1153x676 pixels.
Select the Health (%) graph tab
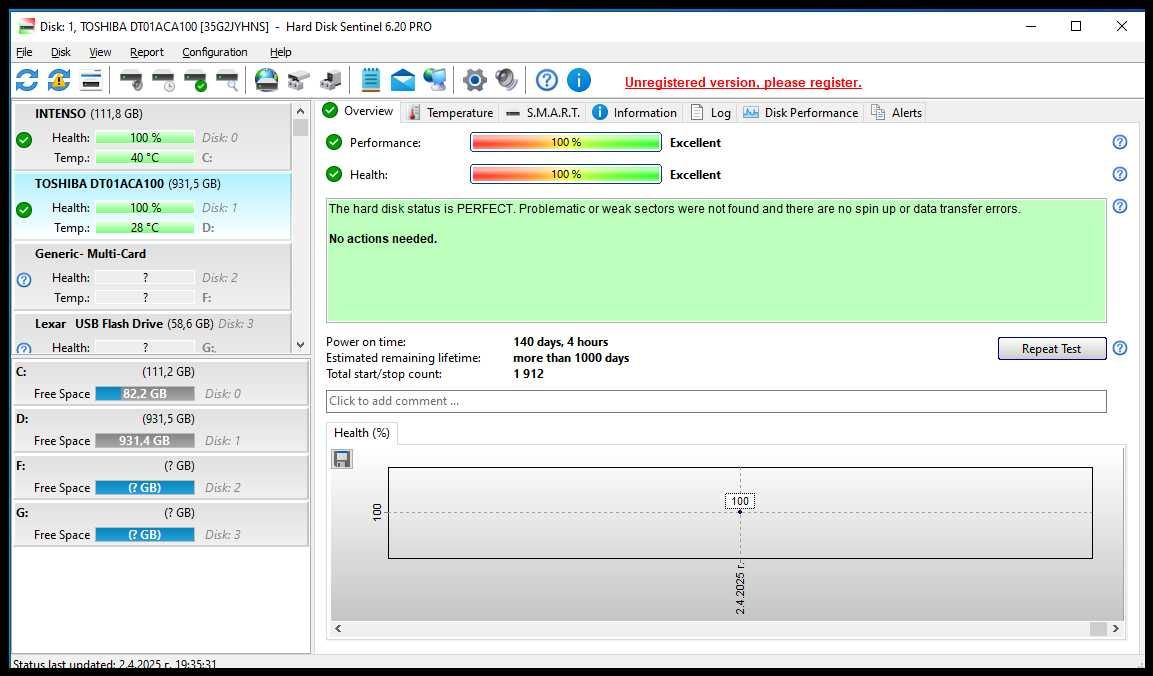(362, 433)
